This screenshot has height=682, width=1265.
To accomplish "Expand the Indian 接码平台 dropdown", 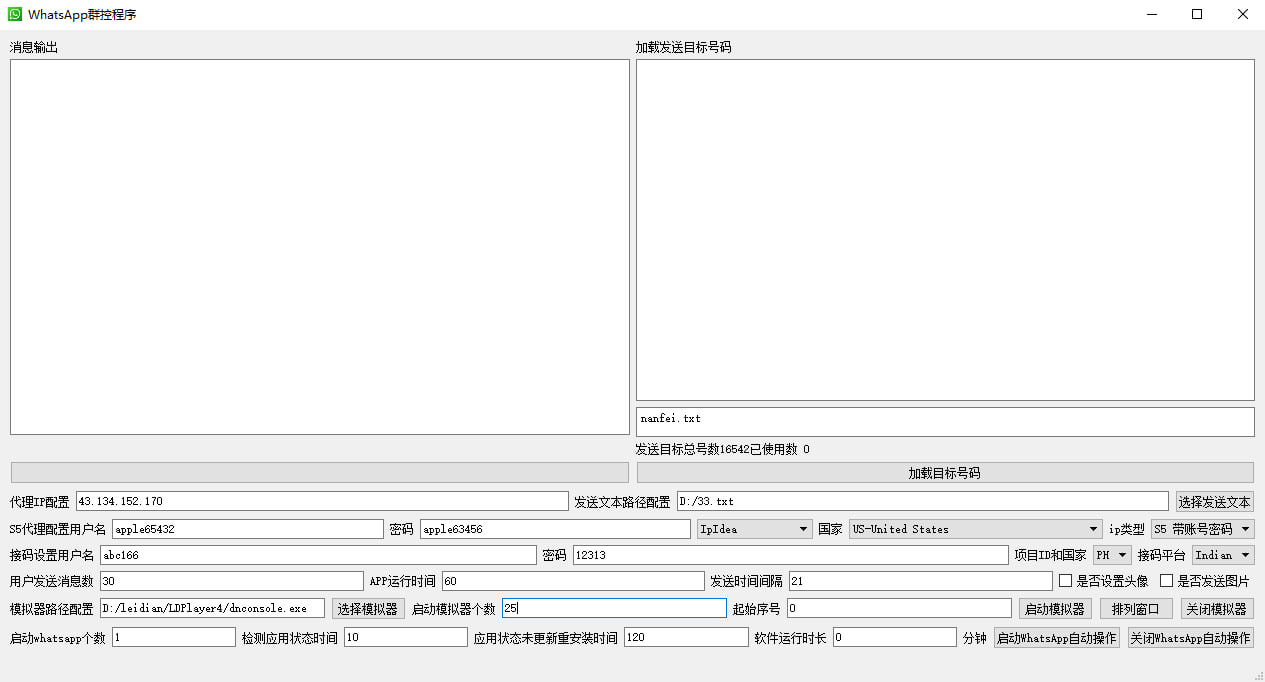I will (x=1222, y=555).
